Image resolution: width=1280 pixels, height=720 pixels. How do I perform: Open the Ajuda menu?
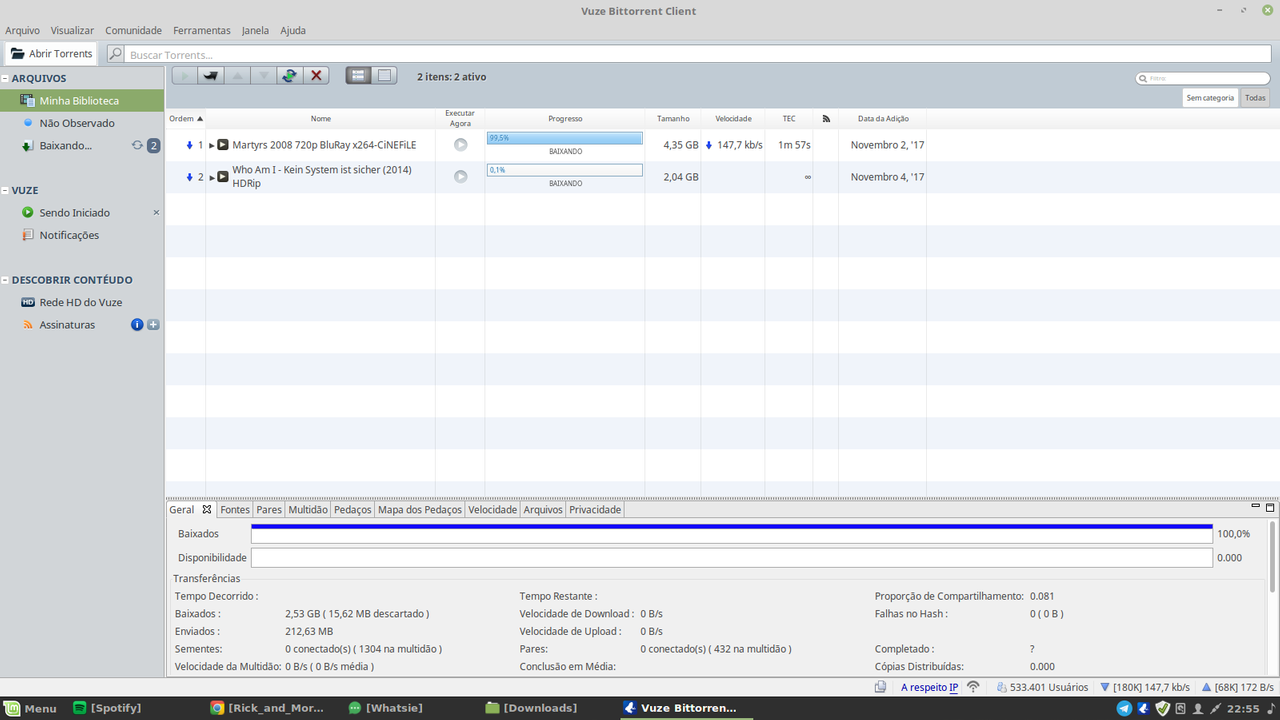click(x=293, y=30)
